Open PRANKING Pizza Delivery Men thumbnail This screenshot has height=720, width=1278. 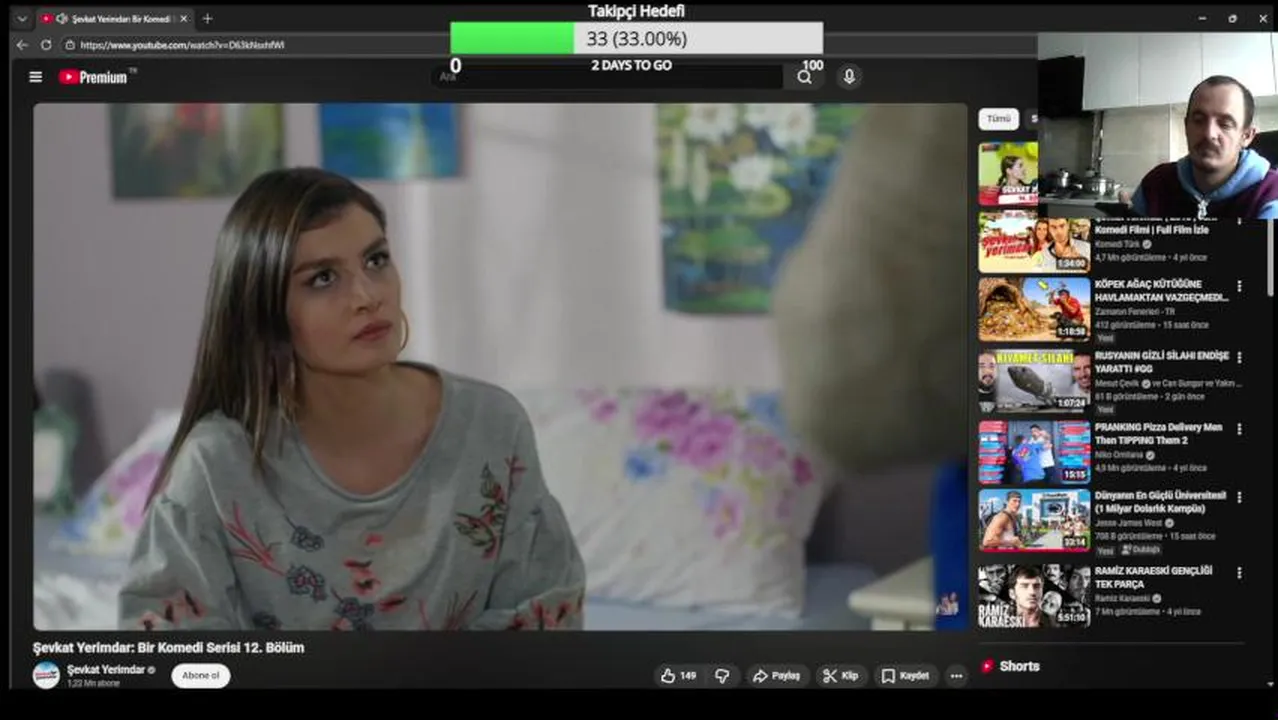click(x=1034, y=452)
